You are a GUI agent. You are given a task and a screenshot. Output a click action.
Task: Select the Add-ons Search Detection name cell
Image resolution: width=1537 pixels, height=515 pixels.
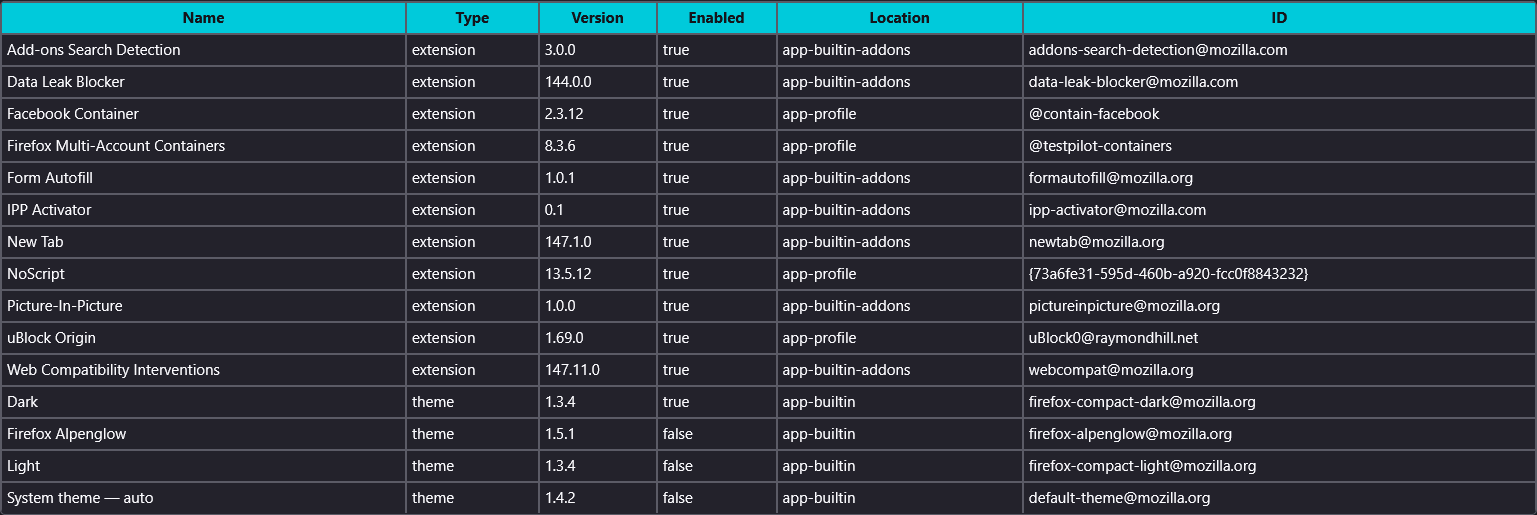tap(94, 50)
